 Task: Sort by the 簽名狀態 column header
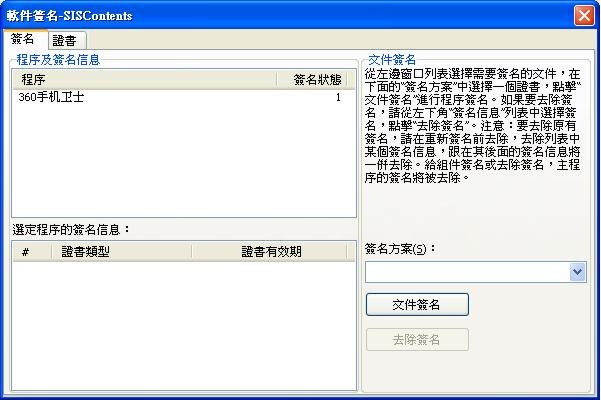coord(312,80)
